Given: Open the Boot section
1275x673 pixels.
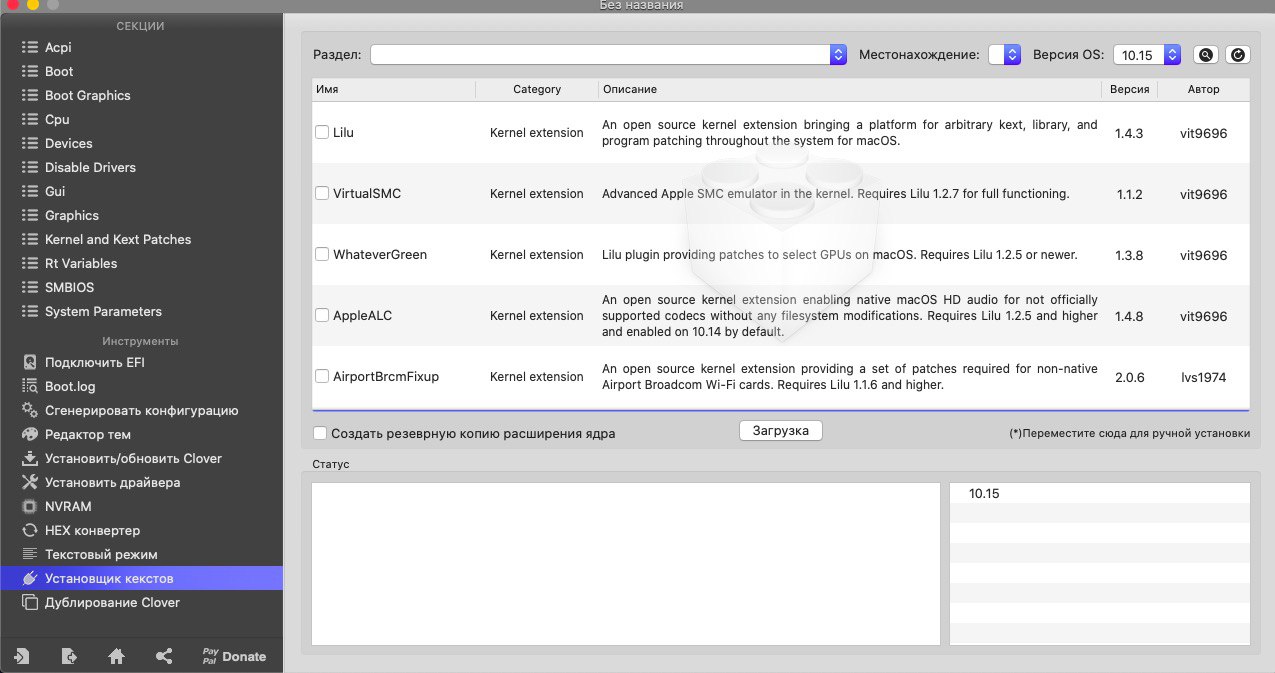Looking at the screenshot, I should click(x=59, y=71).
